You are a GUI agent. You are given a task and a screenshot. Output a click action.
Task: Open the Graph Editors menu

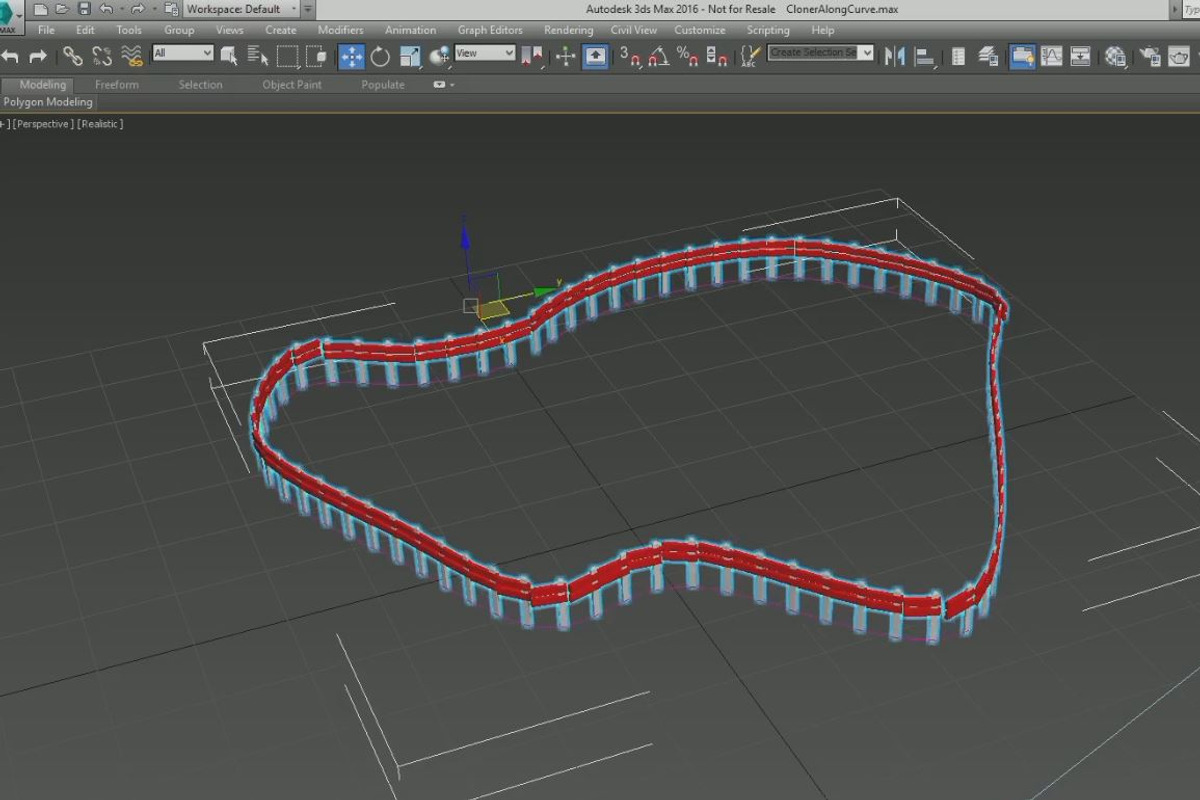click(490, 30)
